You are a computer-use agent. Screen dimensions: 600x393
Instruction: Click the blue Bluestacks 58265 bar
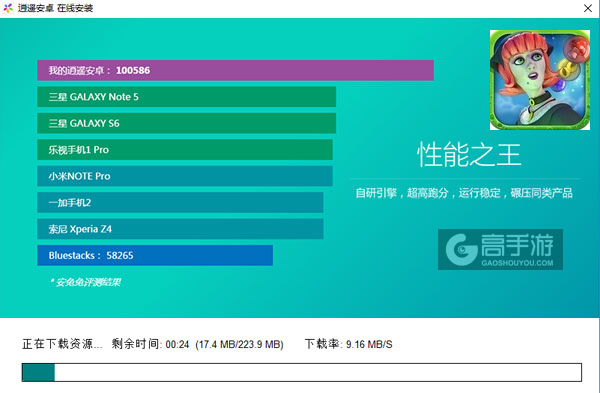(155, 255)
